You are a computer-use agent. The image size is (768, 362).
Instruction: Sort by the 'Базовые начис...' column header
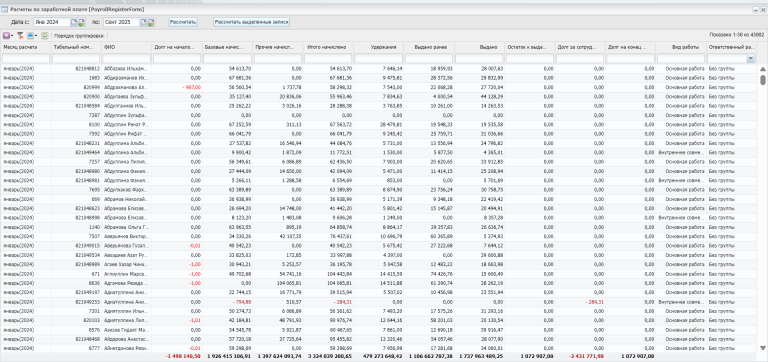point(227,47)
